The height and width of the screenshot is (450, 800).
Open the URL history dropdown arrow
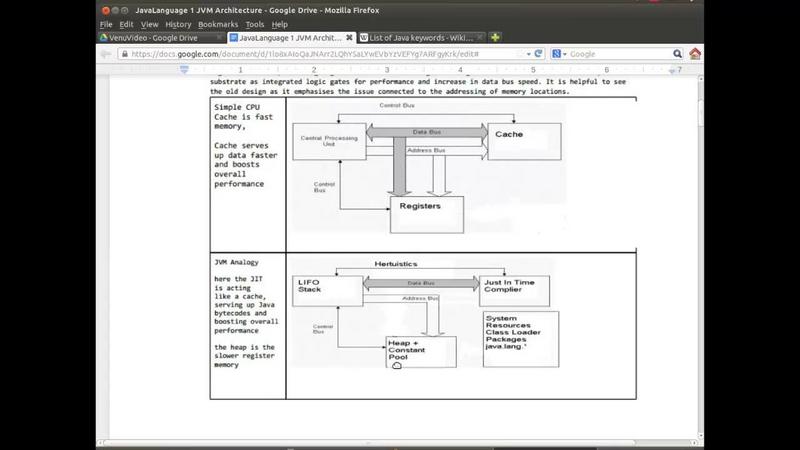coord(529,54)
